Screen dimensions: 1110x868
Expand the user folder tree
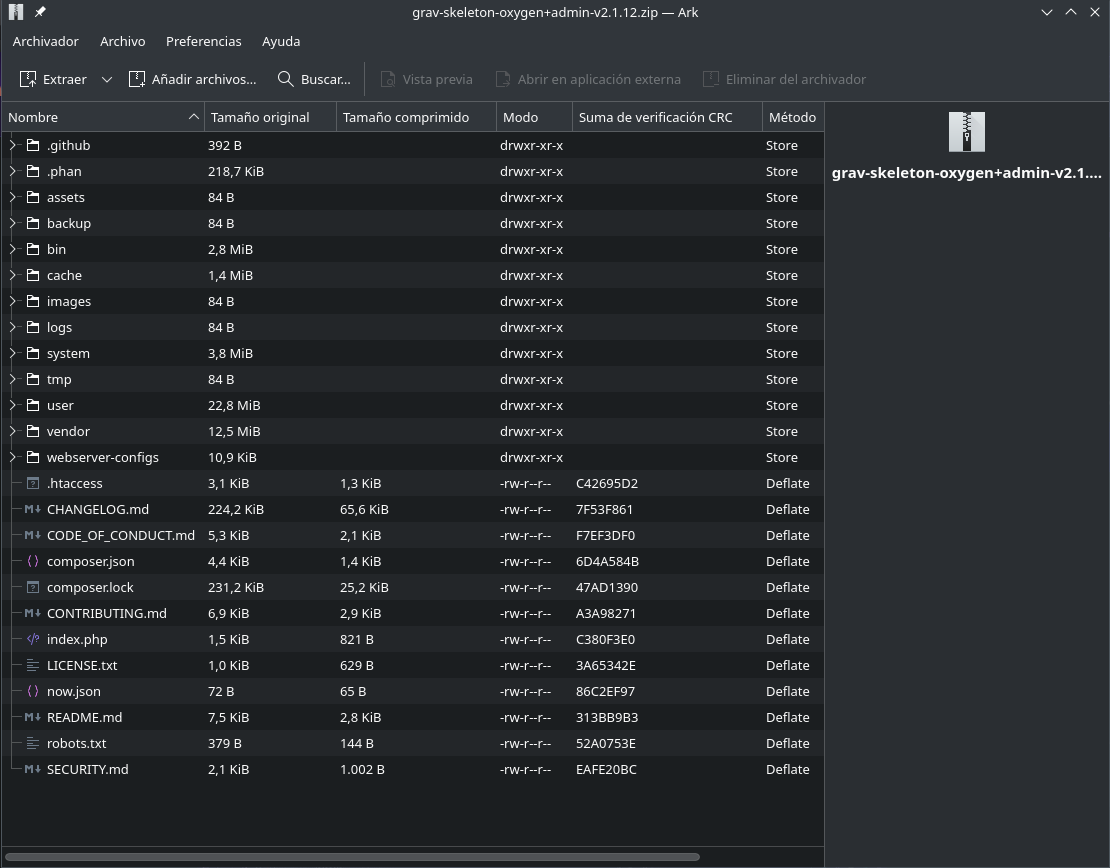point(12,406)
